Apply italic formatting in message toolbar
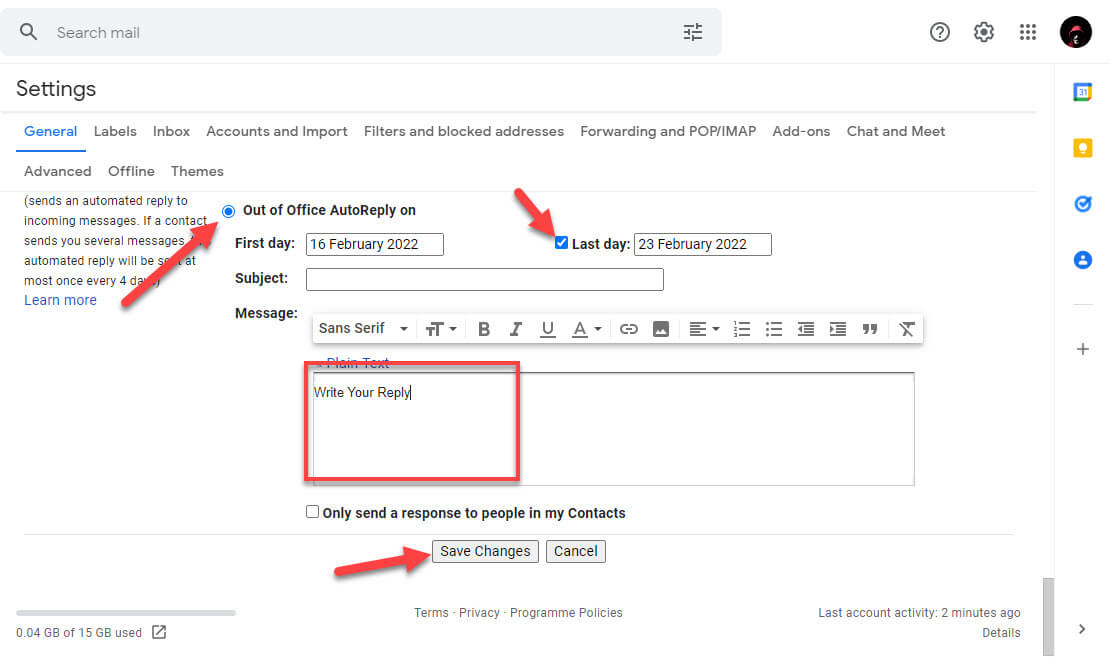The width and height of the screenshot is (1110, 657). tap(516, 329)
